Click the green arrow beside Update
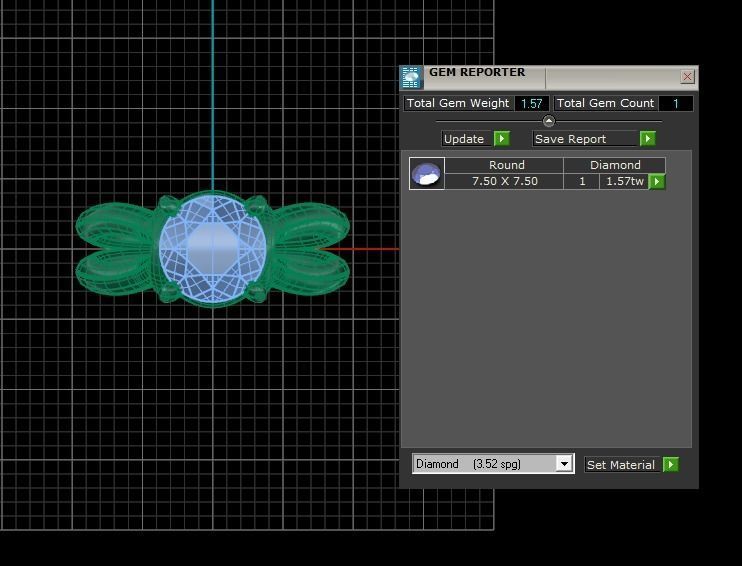This screenshot has height=566, width=742. (x=502, y=139)
